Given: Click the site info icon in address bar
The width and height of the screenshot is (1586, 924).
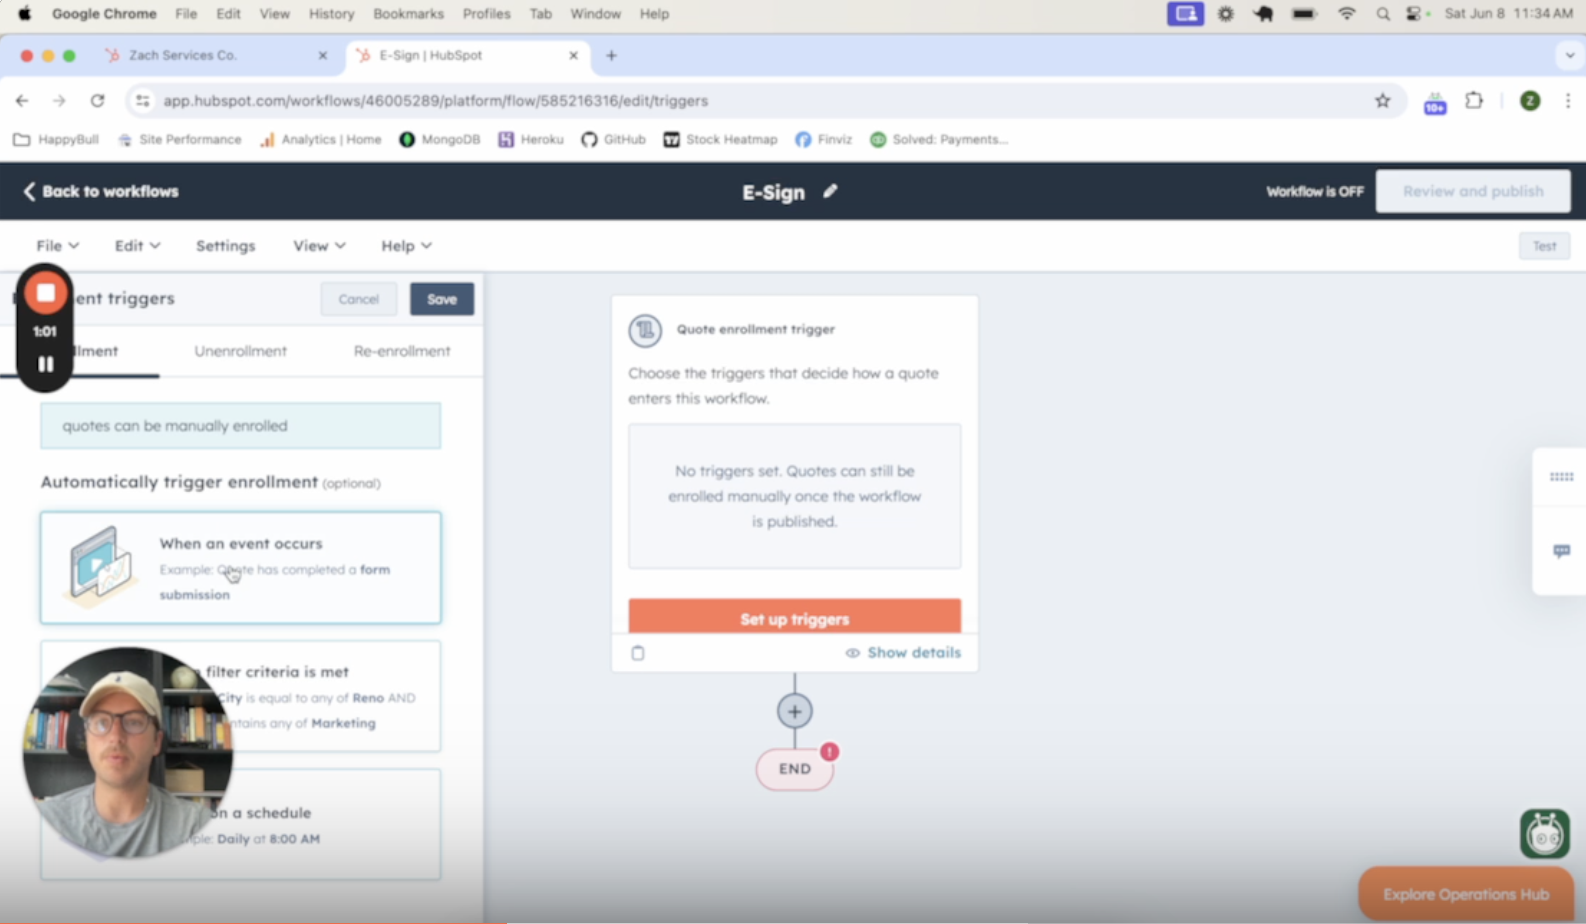Looking at the screenshot, I should click(143, 101).
